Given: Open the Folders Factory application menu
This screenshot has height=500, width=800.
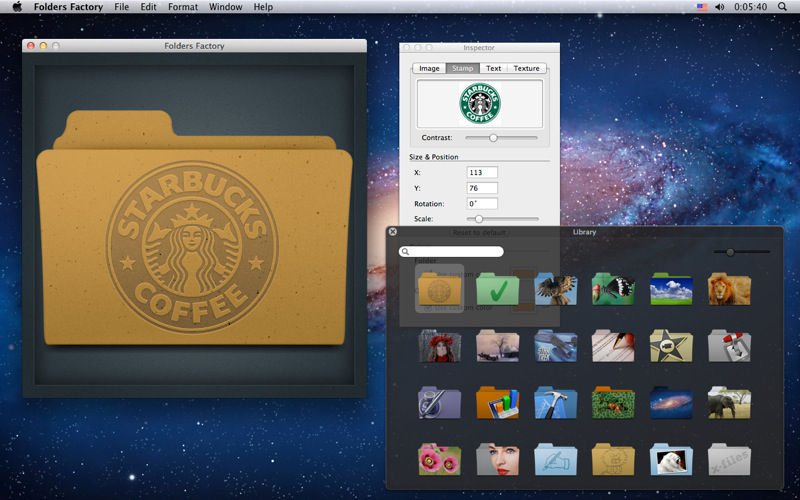Looking at the screenshot, I should (x=68, y=7).
